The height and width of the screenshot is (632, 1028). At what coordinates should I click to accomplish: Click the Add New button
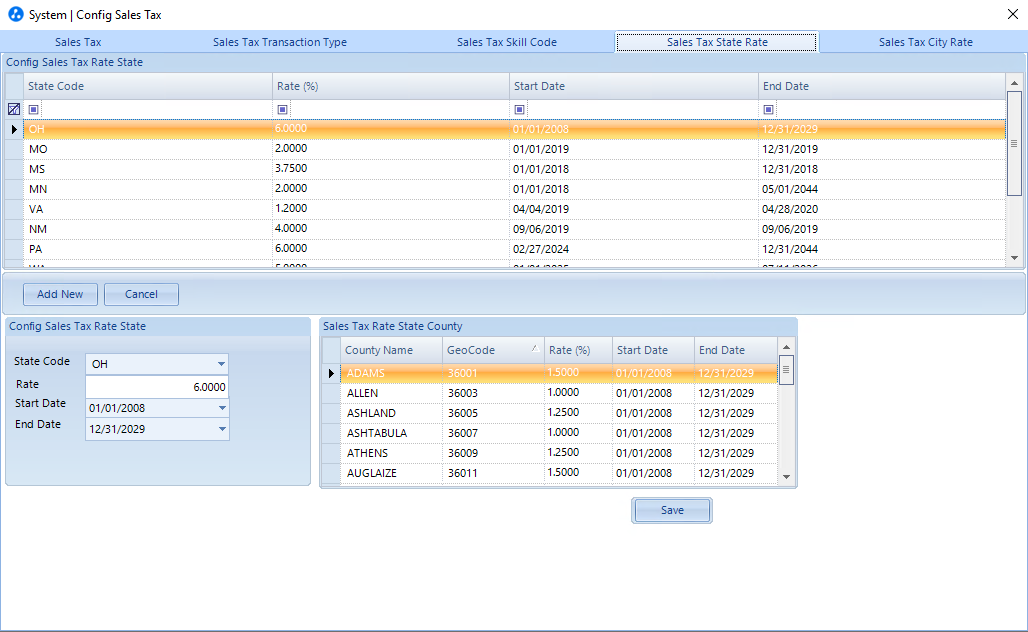click(x=60, y=294)
